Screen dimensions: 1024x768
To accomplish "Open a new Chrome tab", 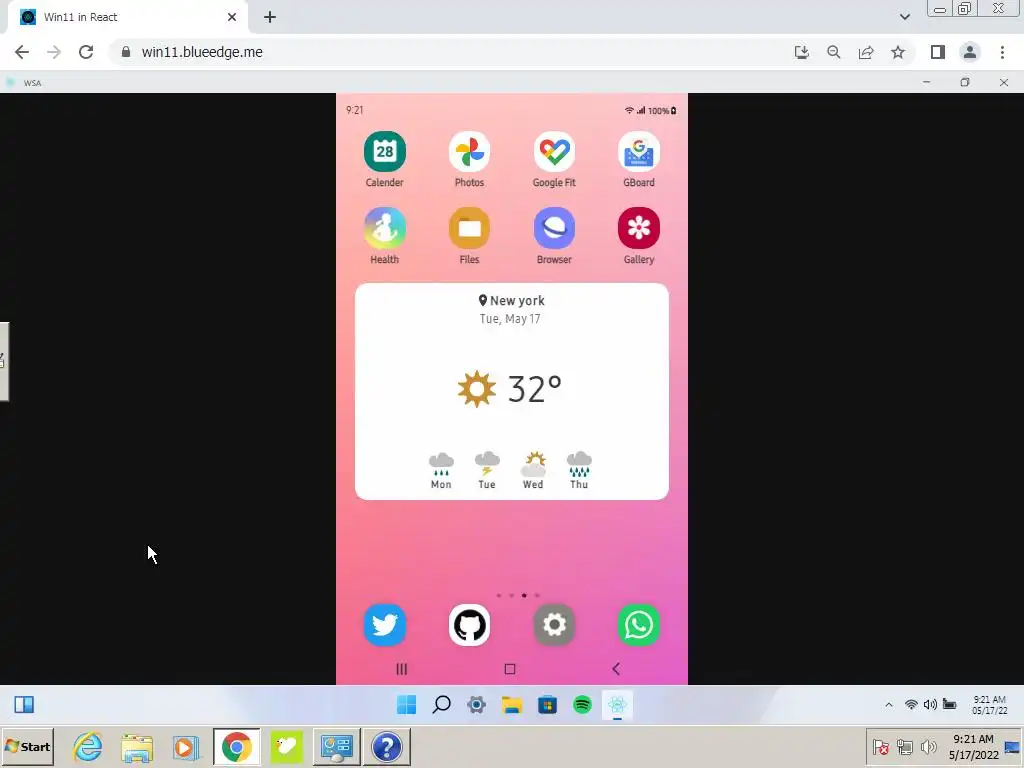I will click(270, 18).
